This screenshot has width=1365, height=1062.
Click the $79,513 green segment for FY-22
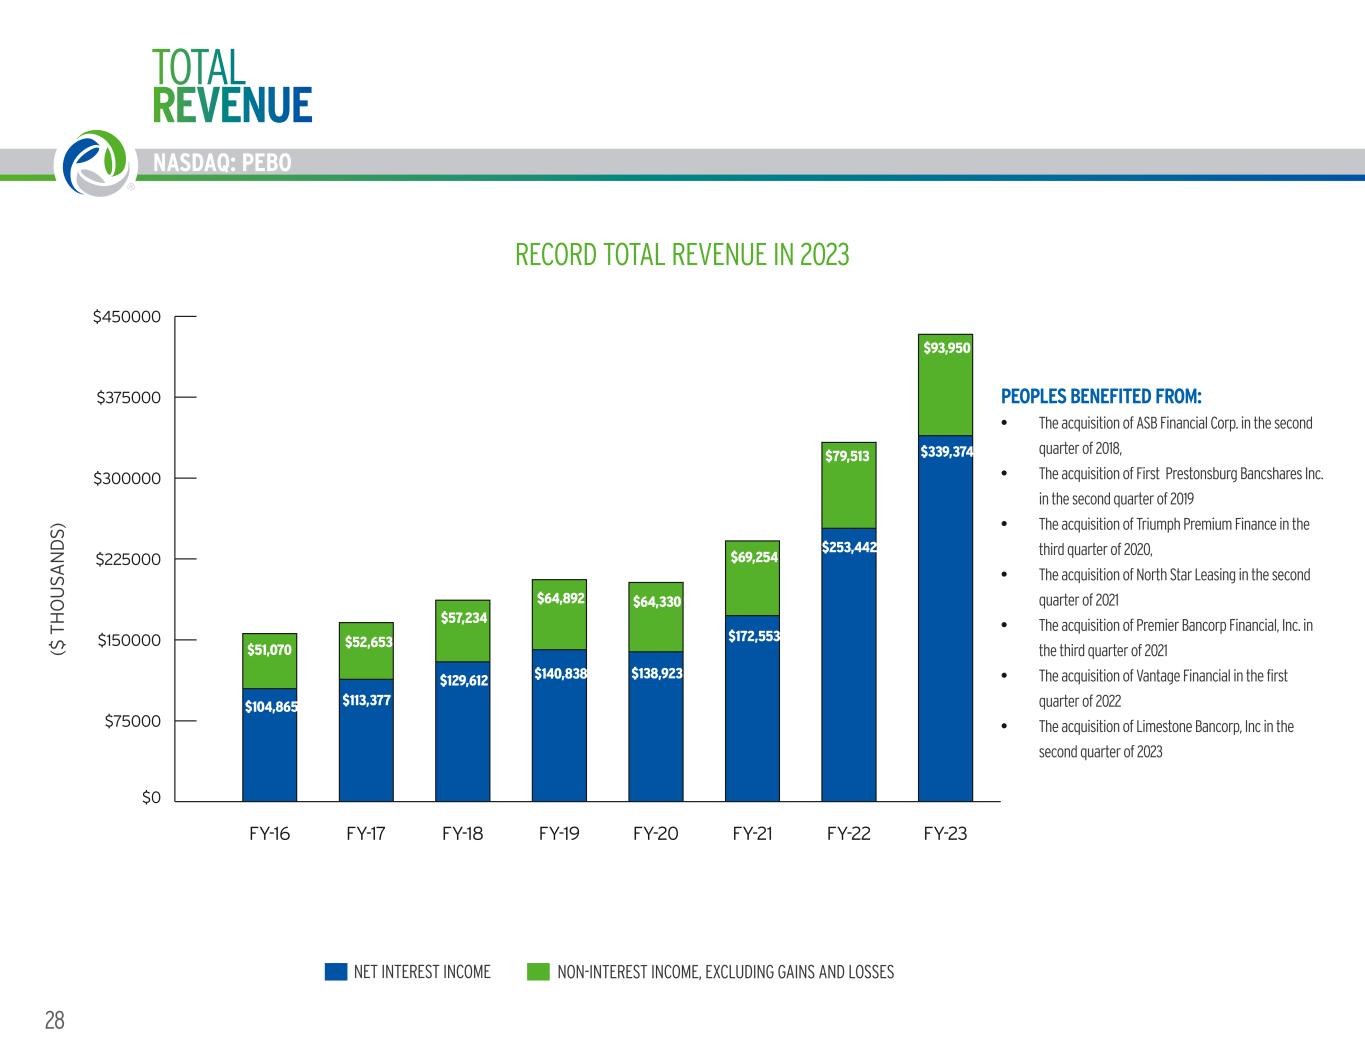tap(849, 485)
